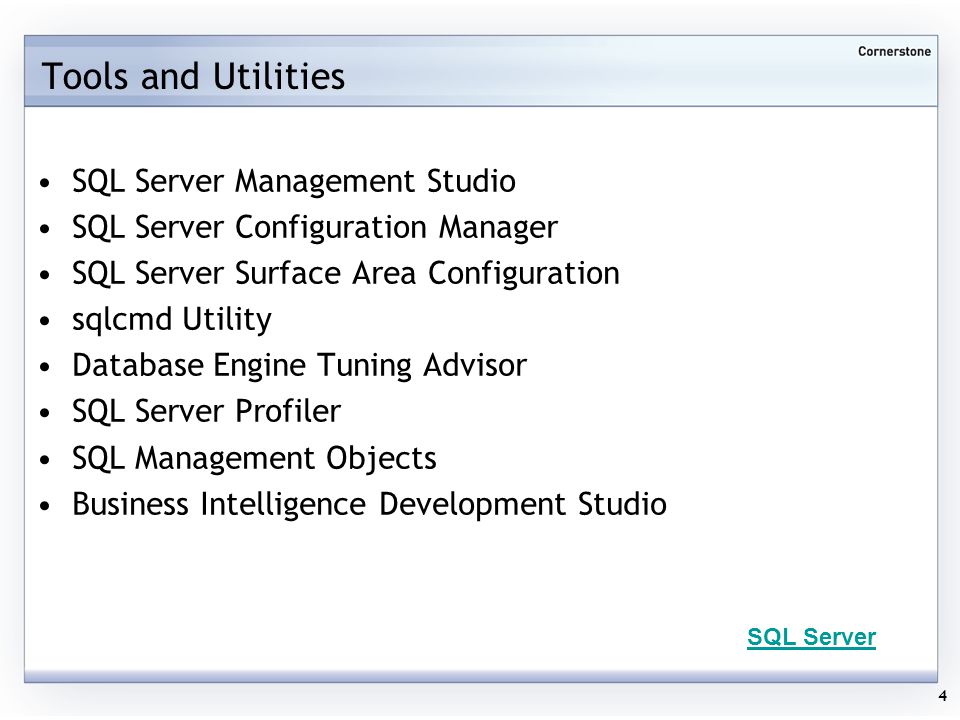Click the 'sqlcmd Utility' bullet text
This screenshot has width=960, height=720.
pos(172,320)
